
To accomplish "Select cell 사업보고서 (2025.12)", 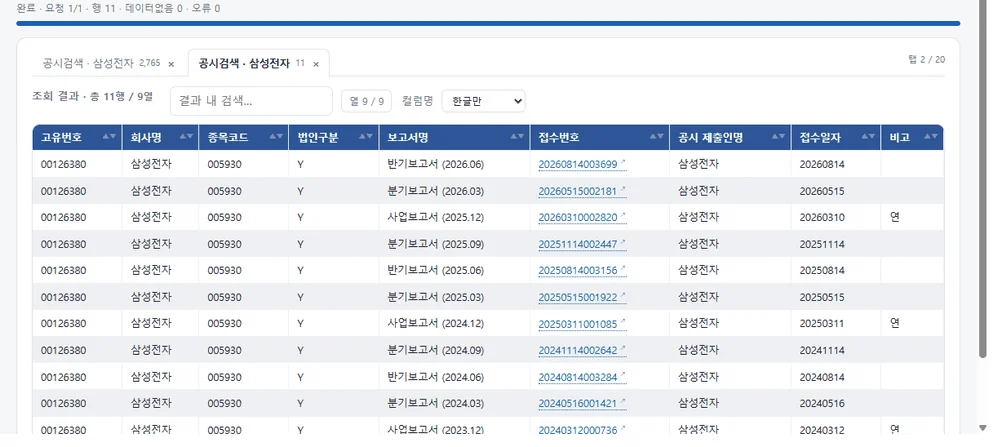I will click(454, 217).
